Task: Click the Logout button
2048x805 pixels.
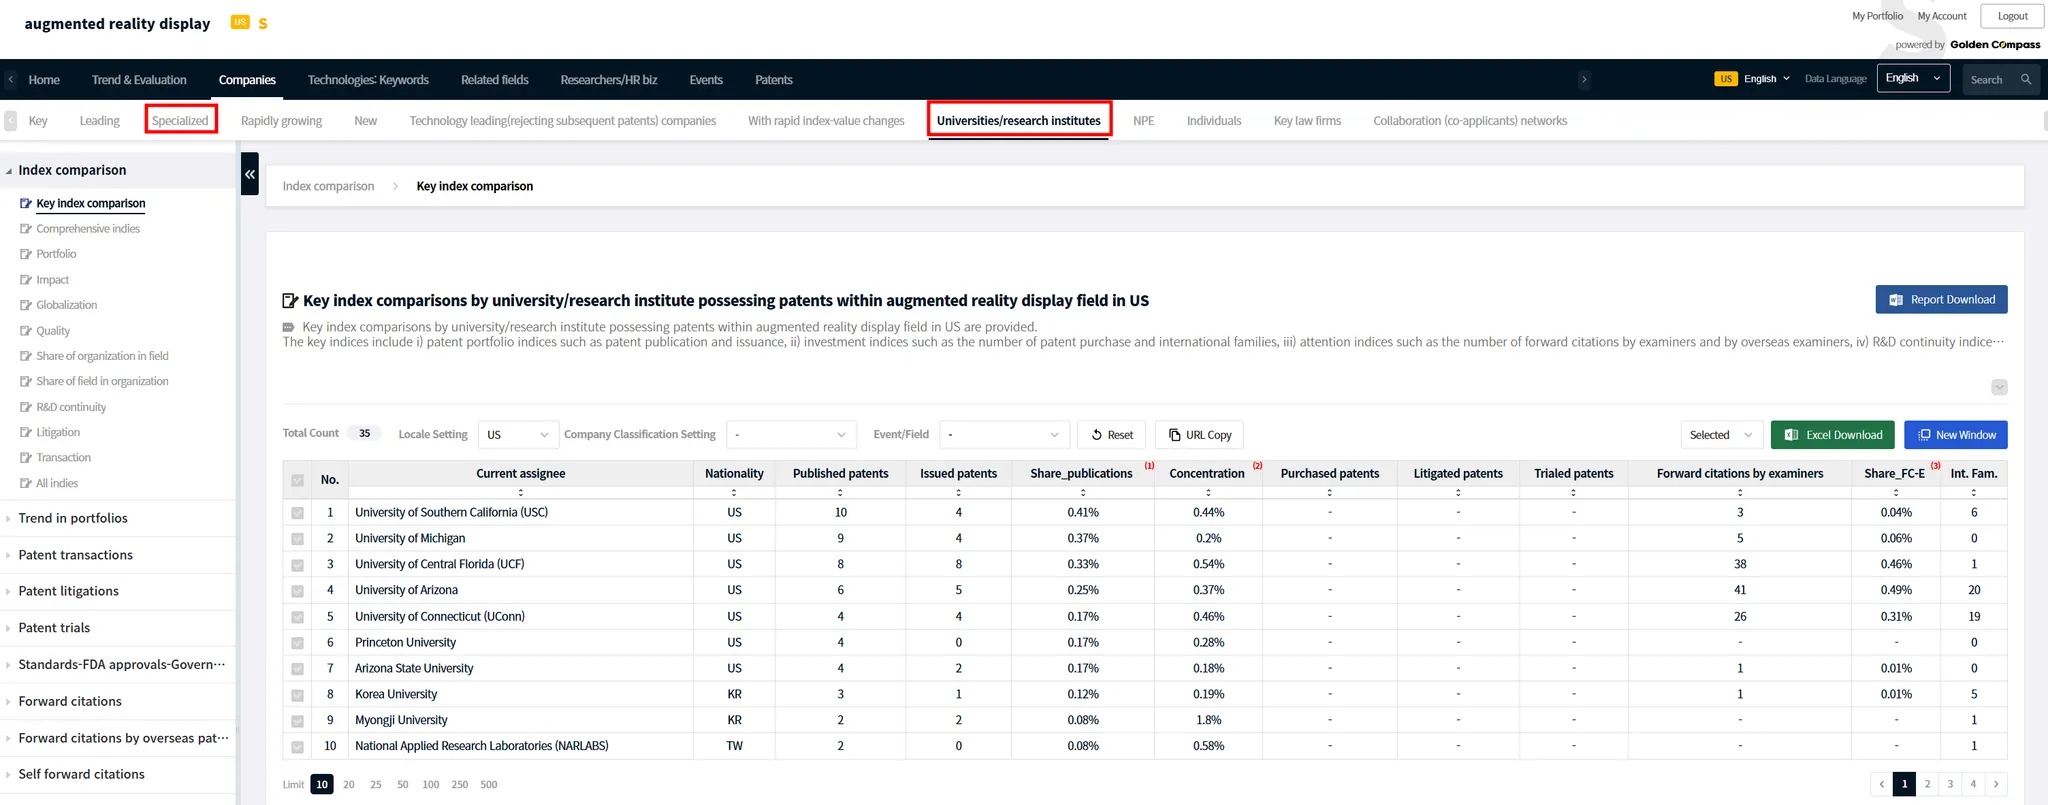Action: pyautogui.click(x=2012, y=16)
